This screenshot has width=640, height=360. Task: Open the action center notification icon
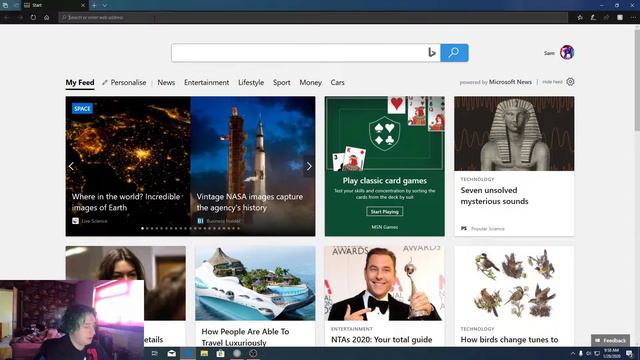pyautogui.click(x=629, y=353)
